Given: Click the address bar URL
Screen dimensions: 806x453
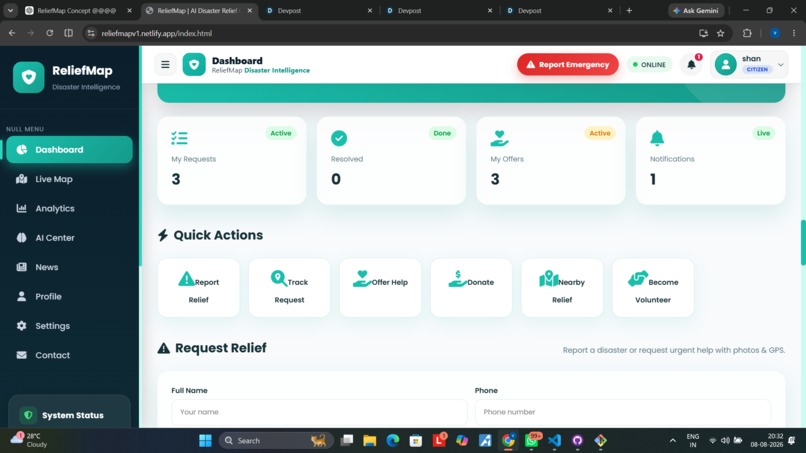Looking at the screenshot, I should (156, 33).
